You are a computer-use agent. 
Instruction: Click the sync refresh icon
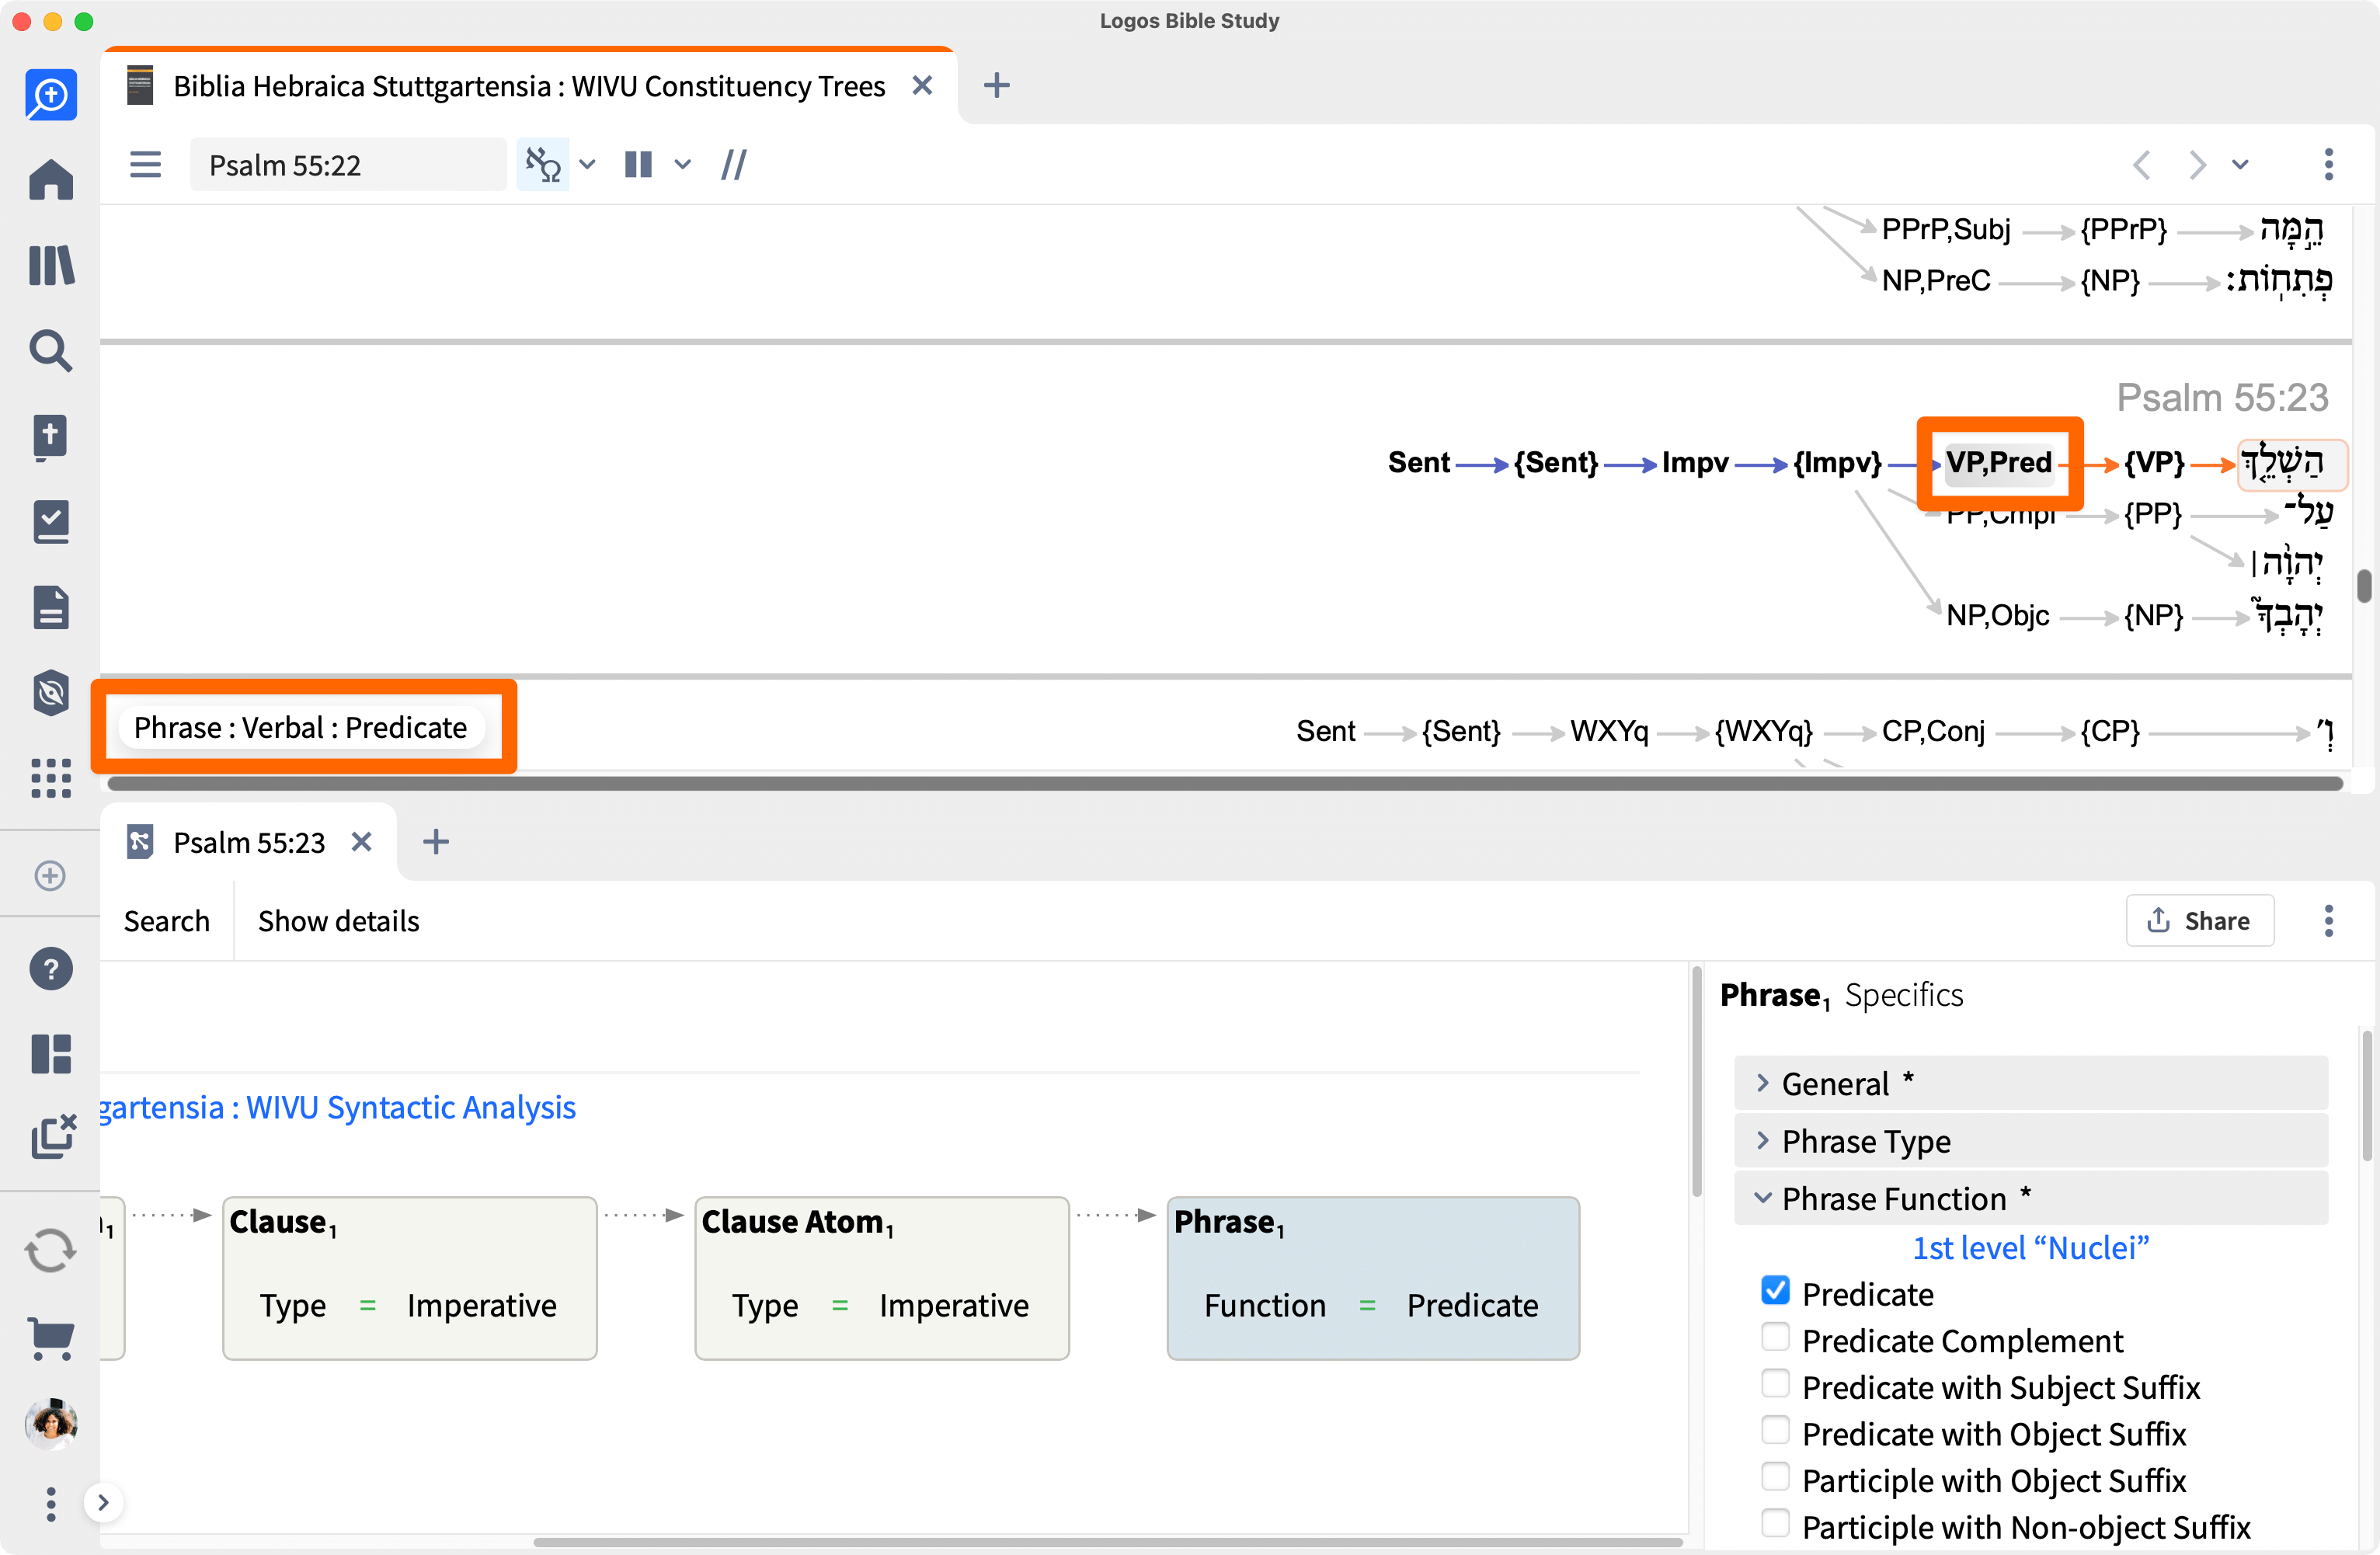51,1251
